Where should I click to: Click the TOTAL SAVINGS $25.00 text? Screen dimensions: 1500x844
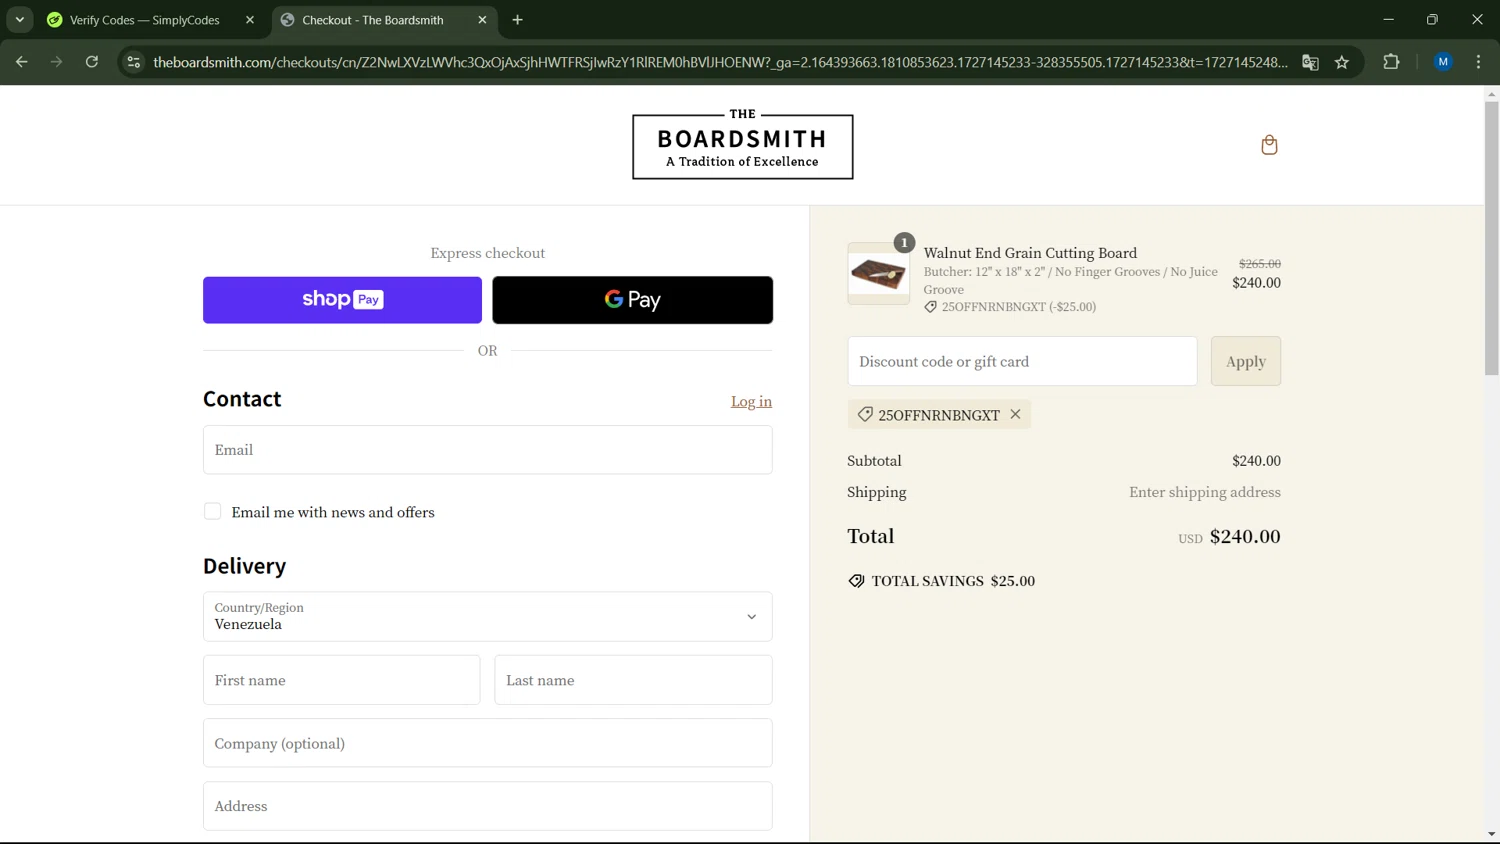pos(953,581)
